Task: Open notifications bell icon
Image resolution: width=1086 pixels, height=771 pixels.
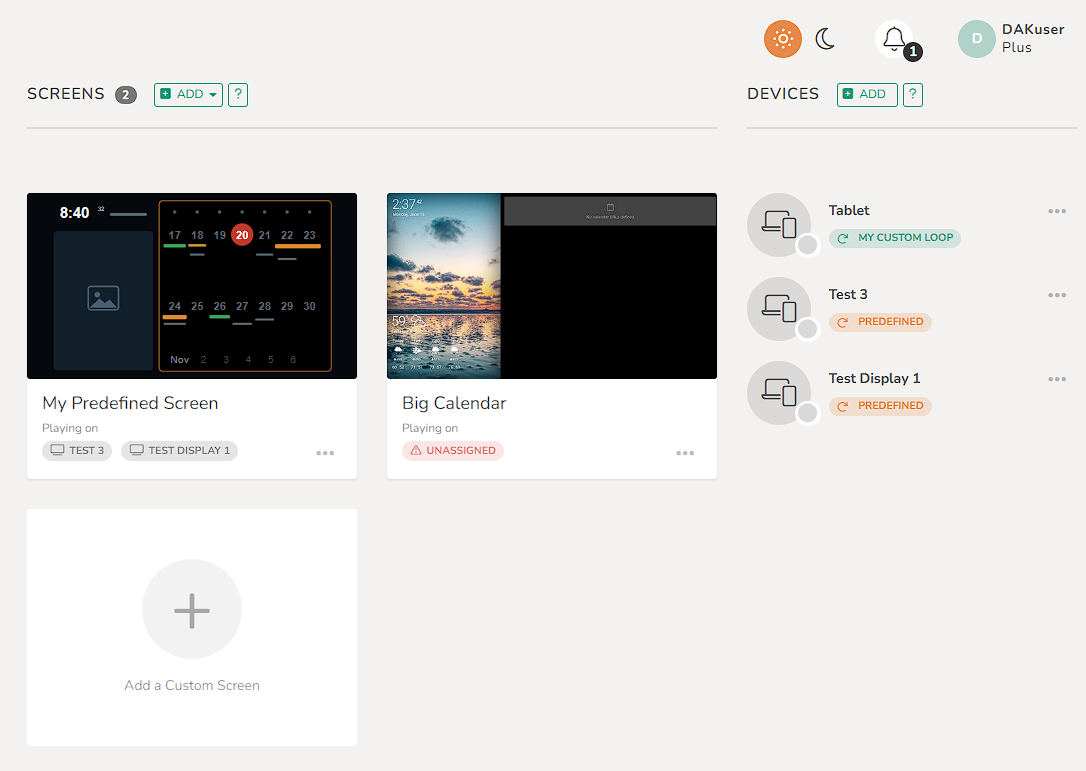Action: 893,39
